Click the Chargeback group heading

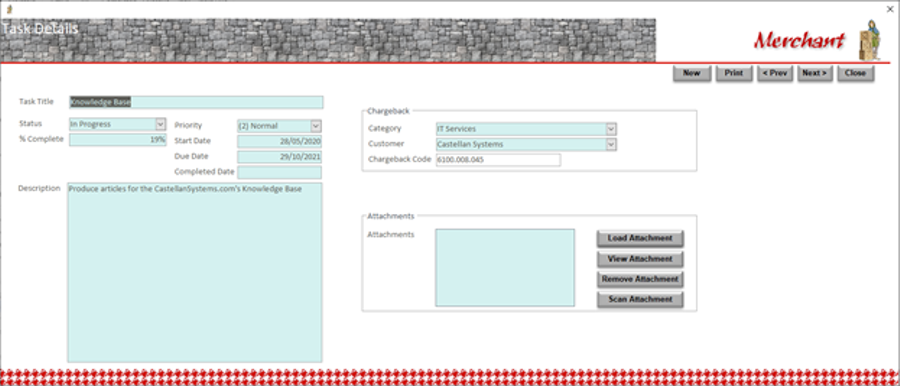(389, 111)
